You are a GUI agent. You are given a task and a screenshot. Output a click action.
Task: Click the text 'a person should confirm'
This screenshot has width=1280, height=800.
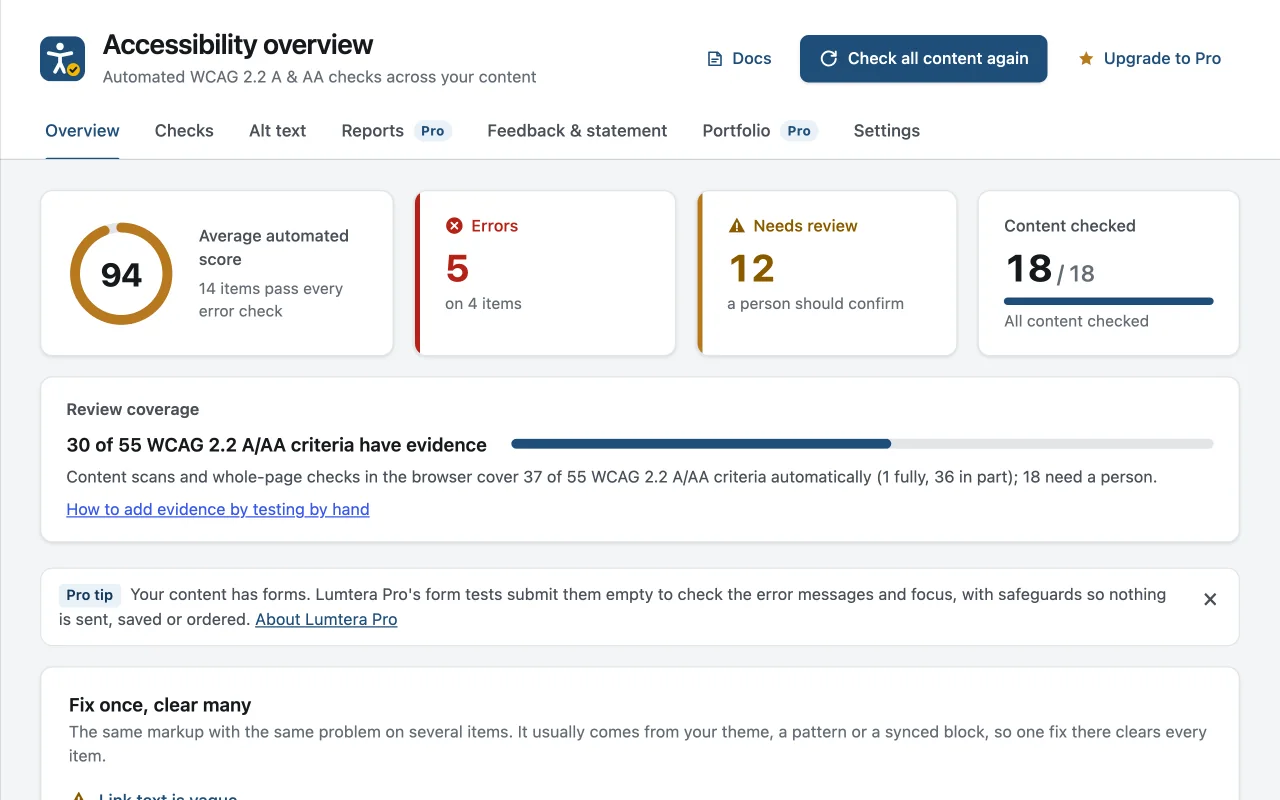click(815, 303)
